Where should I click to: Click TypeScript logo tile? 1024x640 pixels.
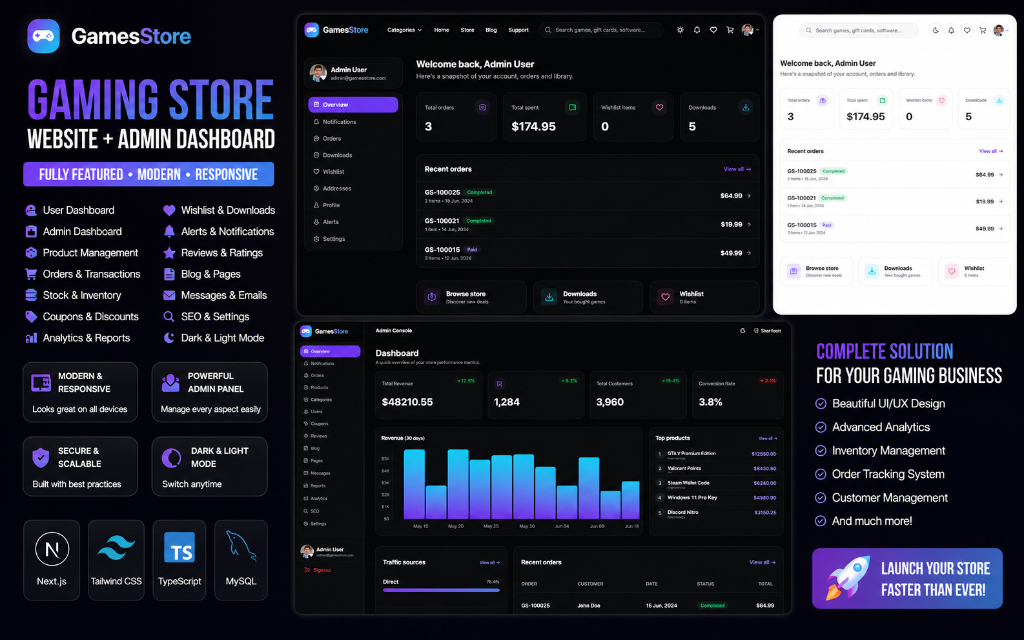click(180, 560)
